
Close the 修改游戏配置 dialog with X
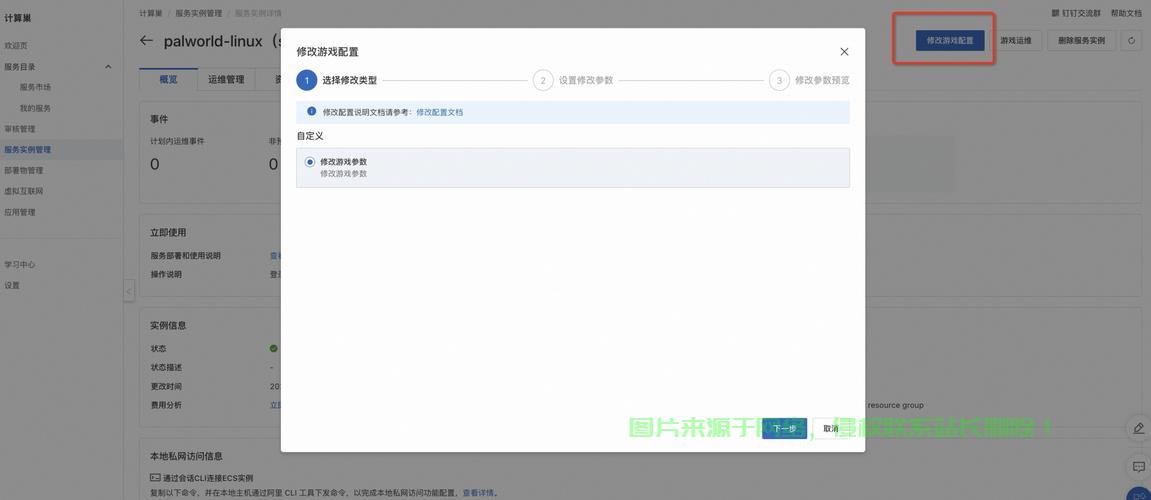tap(844, 51)
